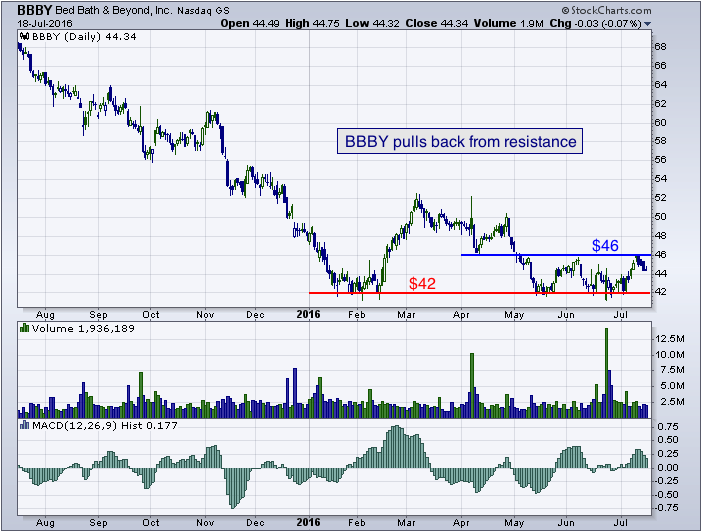
Task: Click the 0.00 MACD axis label
Action: coord(668,468)
